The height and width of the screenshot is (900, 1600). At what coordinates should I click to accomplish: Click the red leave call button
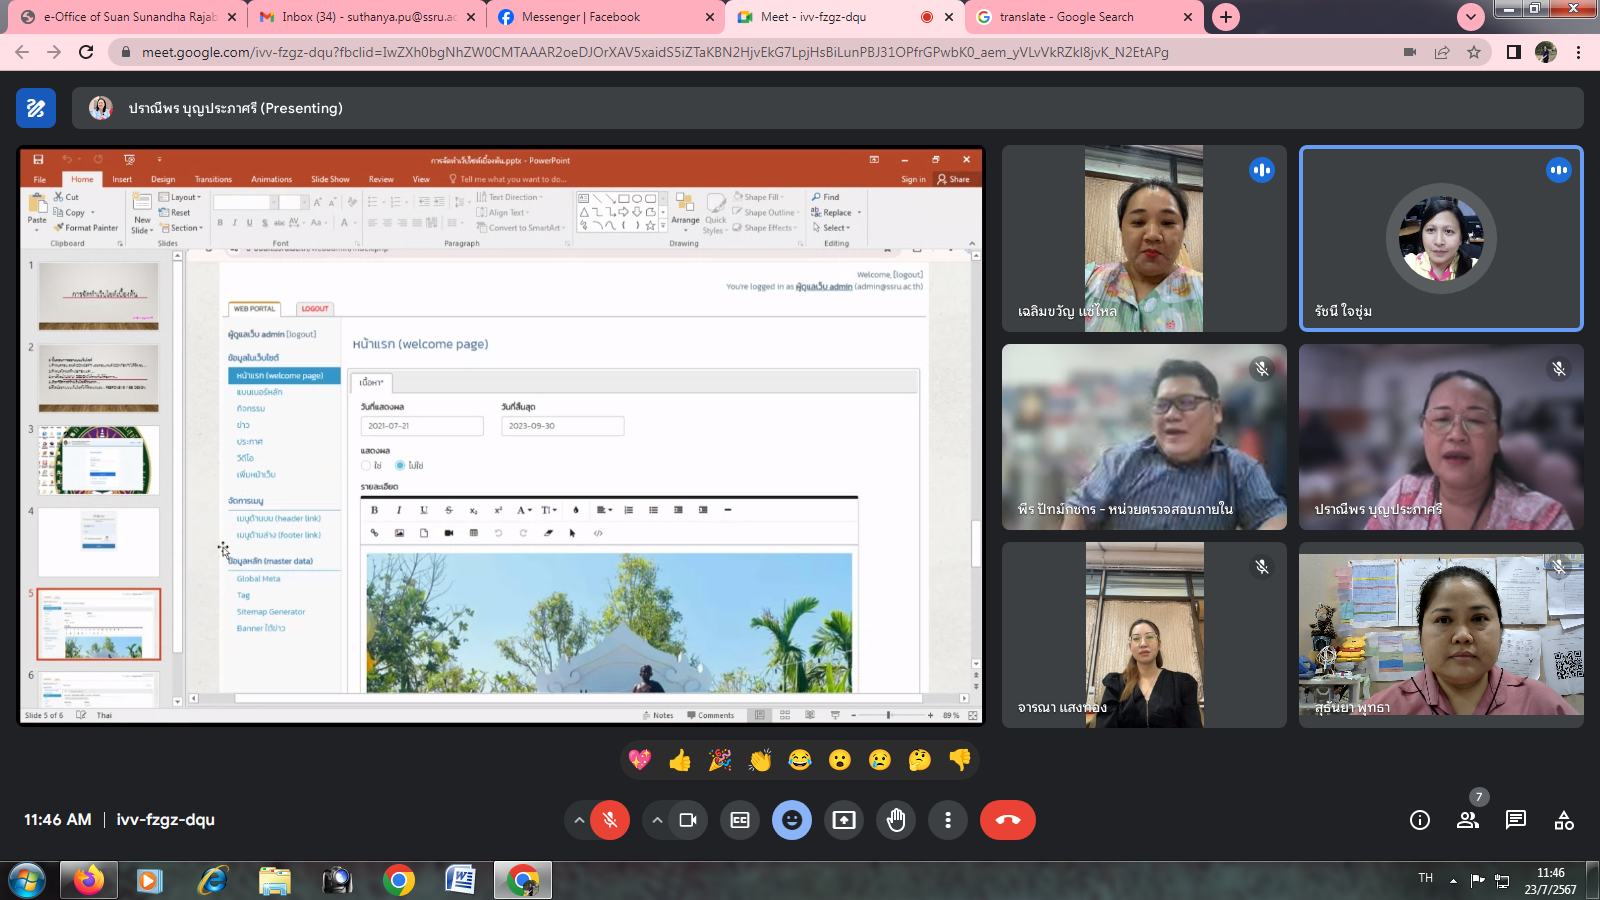tap(1007, 820)
